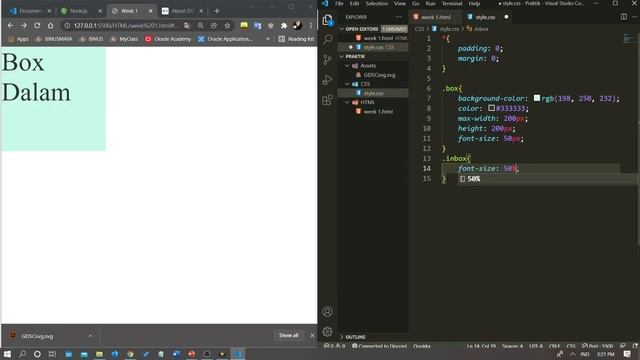Collapse the Assets folder
Screen dimensions: 640x360
[x=347, y=66]
